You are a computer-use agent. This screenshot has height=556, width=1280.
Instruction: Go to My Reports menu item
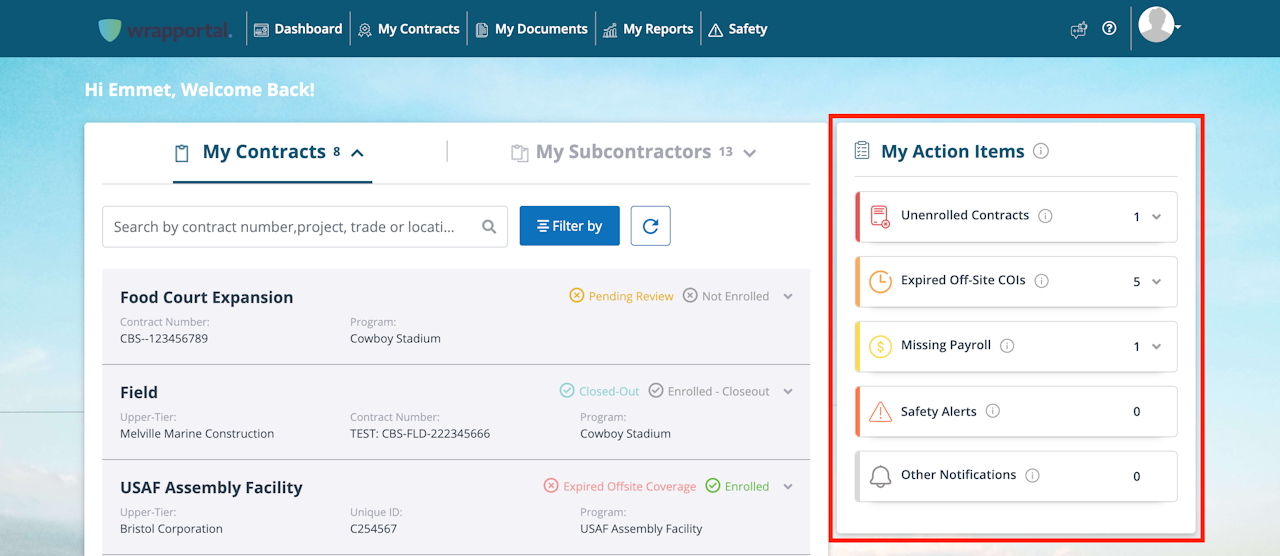[x=648, y=29]
